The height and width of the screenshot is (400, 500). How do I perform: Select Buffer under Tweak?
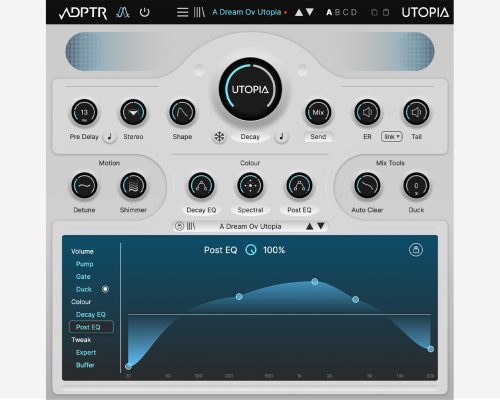(85, 365)
